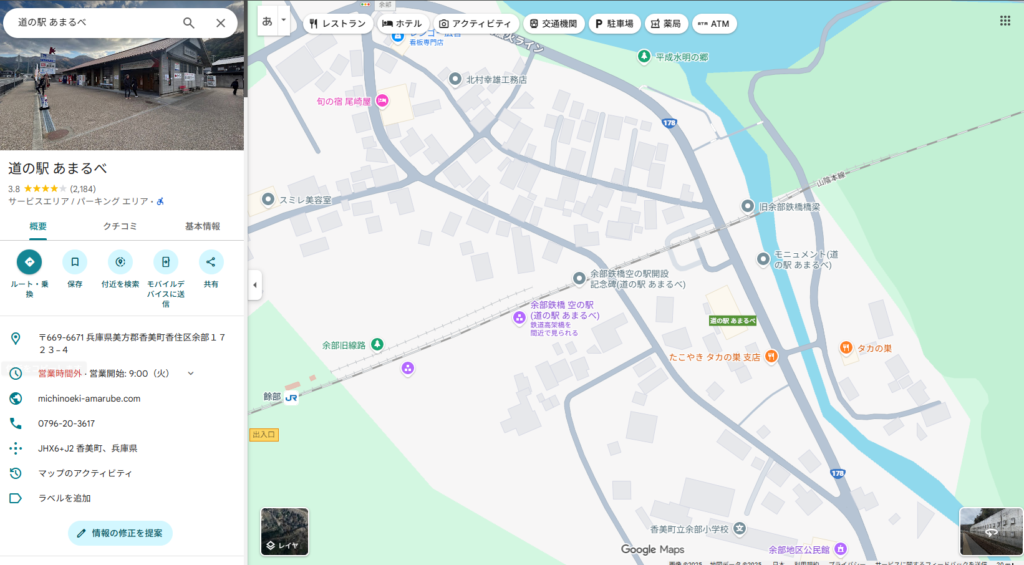The image size is (1024, 565).
Task: Open the Google apps grid icon
Action: (1005, 21)
